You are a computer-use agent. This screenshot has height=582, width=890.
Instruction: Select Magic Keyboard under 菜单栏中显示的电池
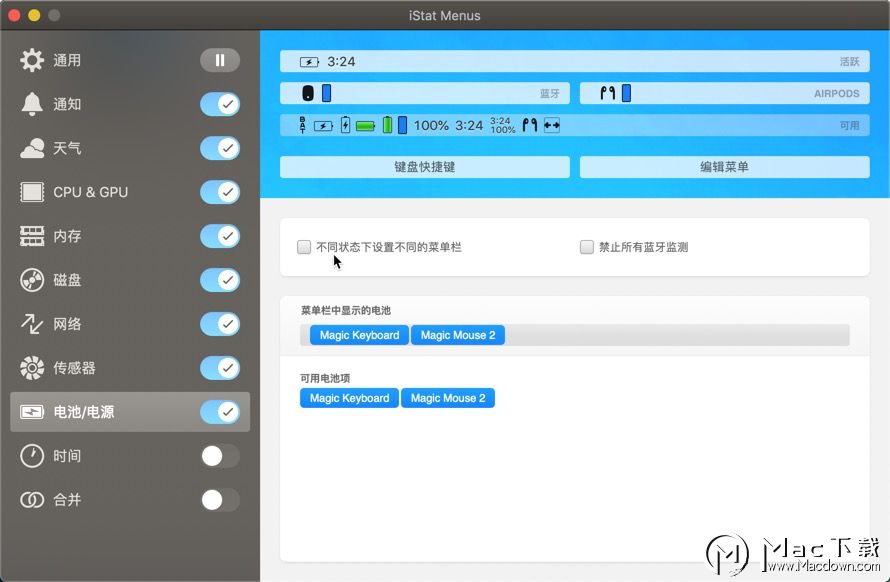click(359, 335)
